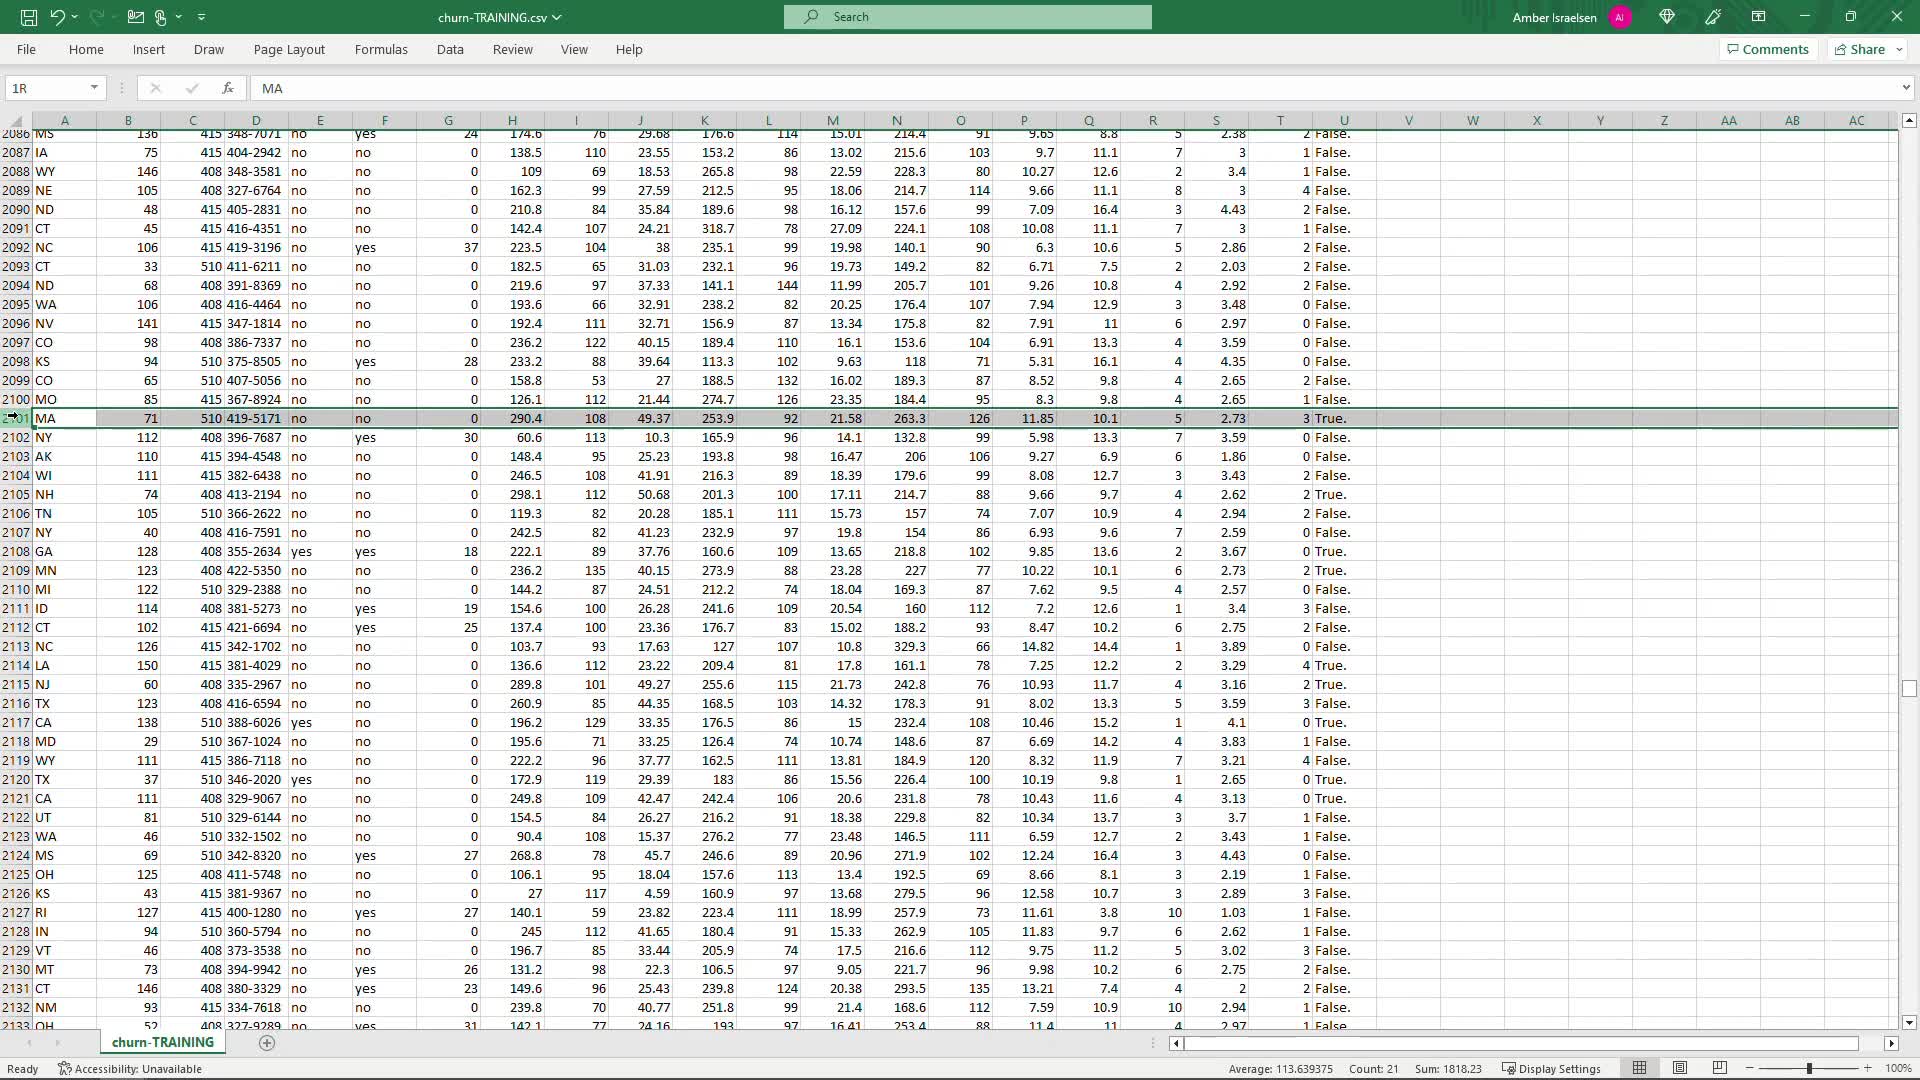Switch to Page Layout view in status bar

pos(1680,1068)
